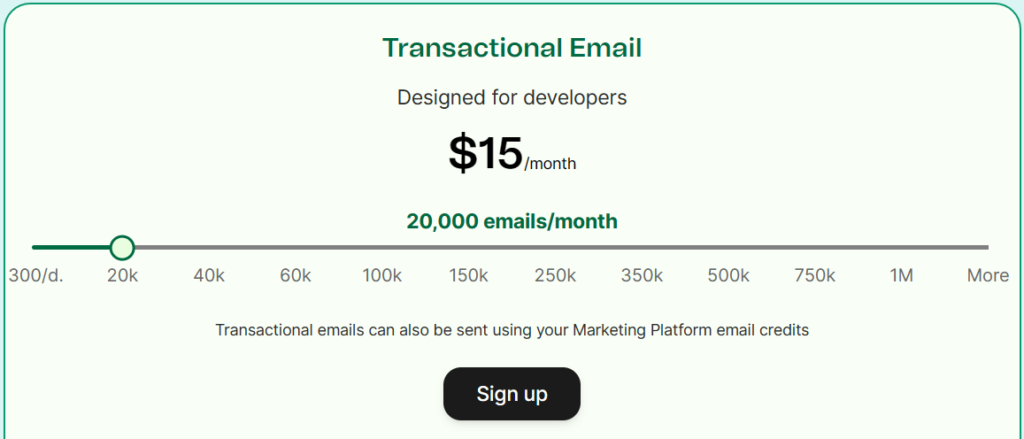Pick the 100k volume tick label

click(382, 276)
